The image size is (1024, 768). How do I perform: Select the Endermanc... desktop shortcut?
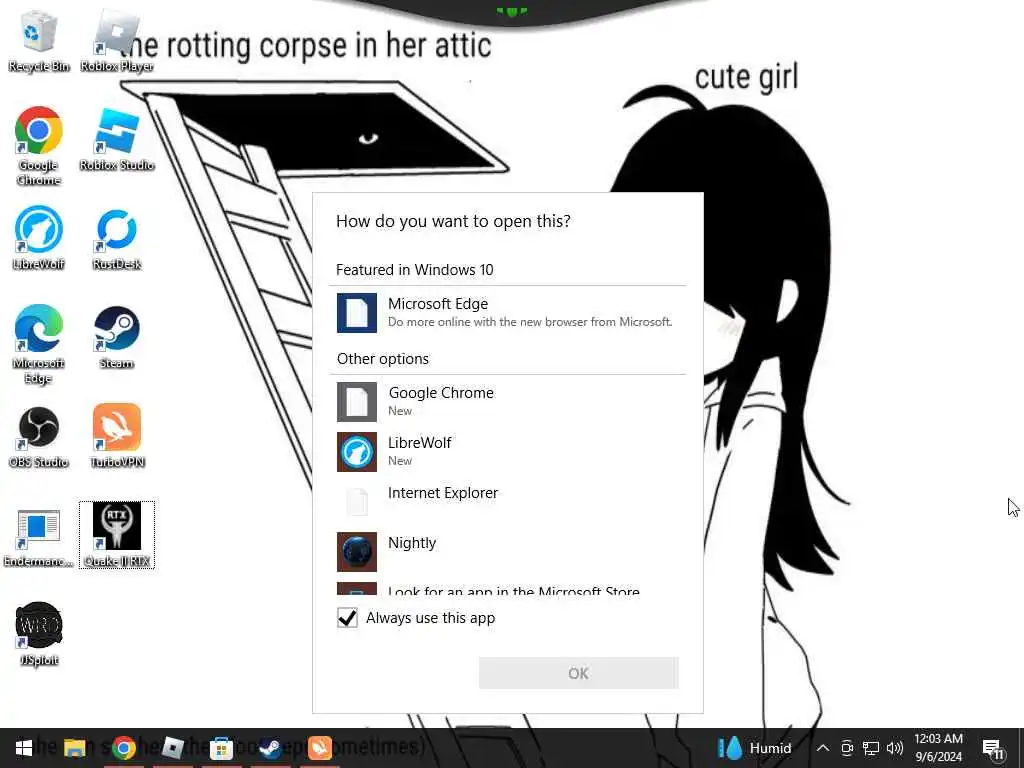point(39,536)
